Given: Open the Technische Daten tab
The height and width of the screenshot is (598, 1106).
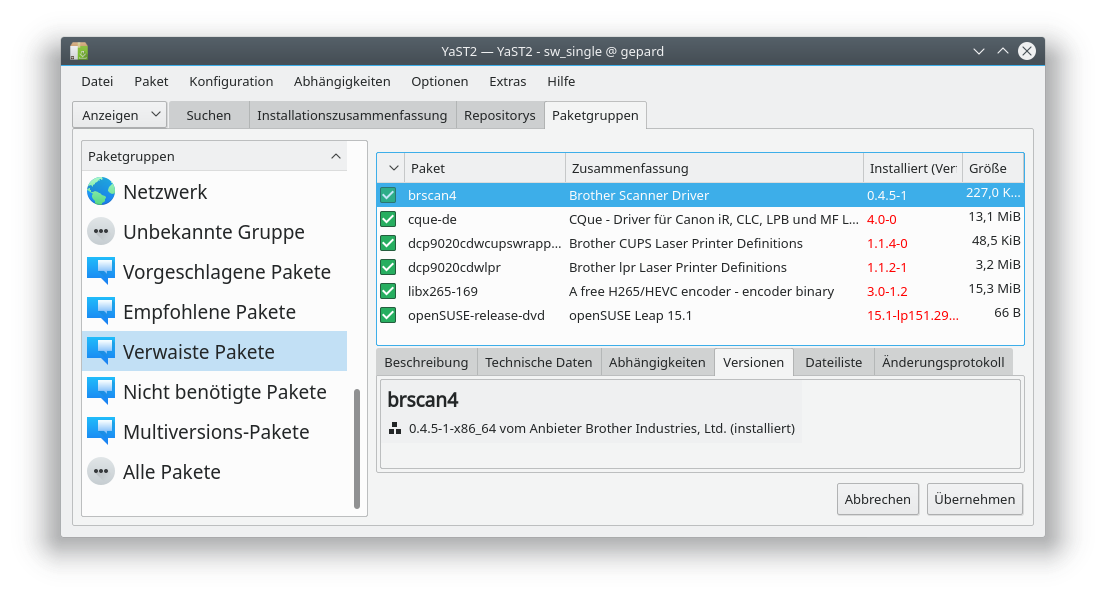Looking at the screenshot, I should 538,362.
